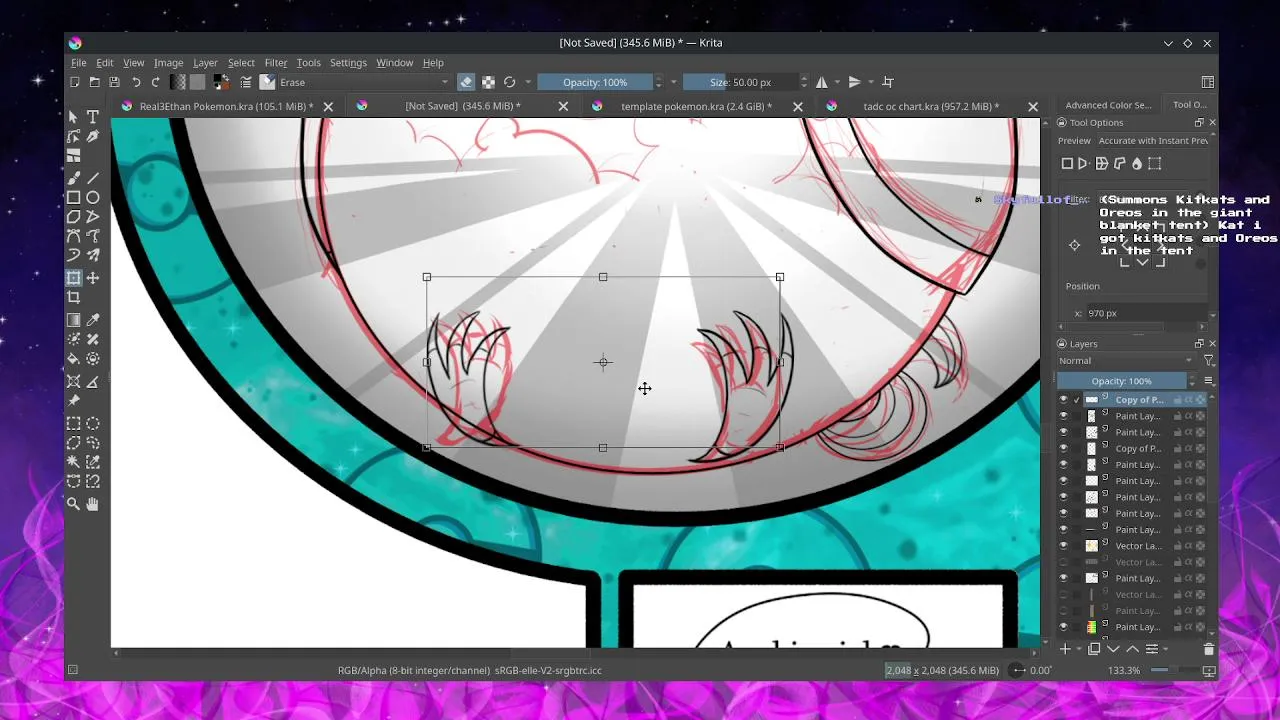Select the Rectangle shape tool

coord(73,198)
